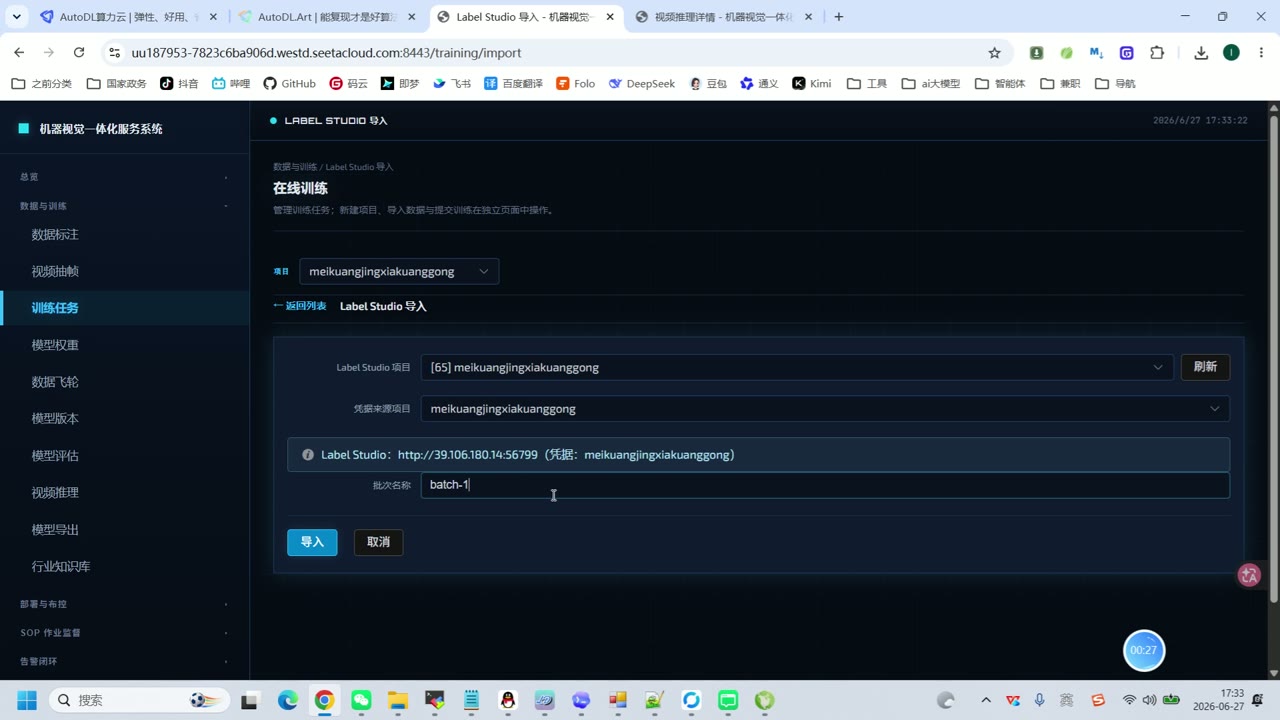Screen dimensions: 1280x720
Task: Open the tab search dropdown arrow
Action: (x=16, y=16)
